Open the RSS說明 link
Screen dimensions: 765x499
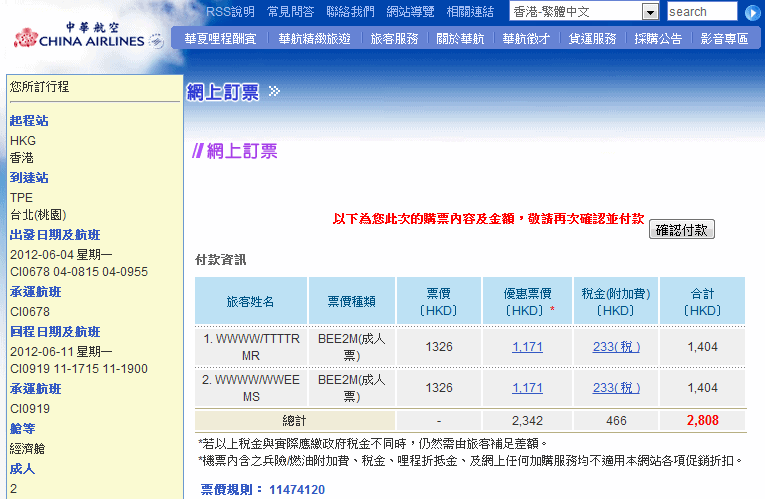(230, 12)
